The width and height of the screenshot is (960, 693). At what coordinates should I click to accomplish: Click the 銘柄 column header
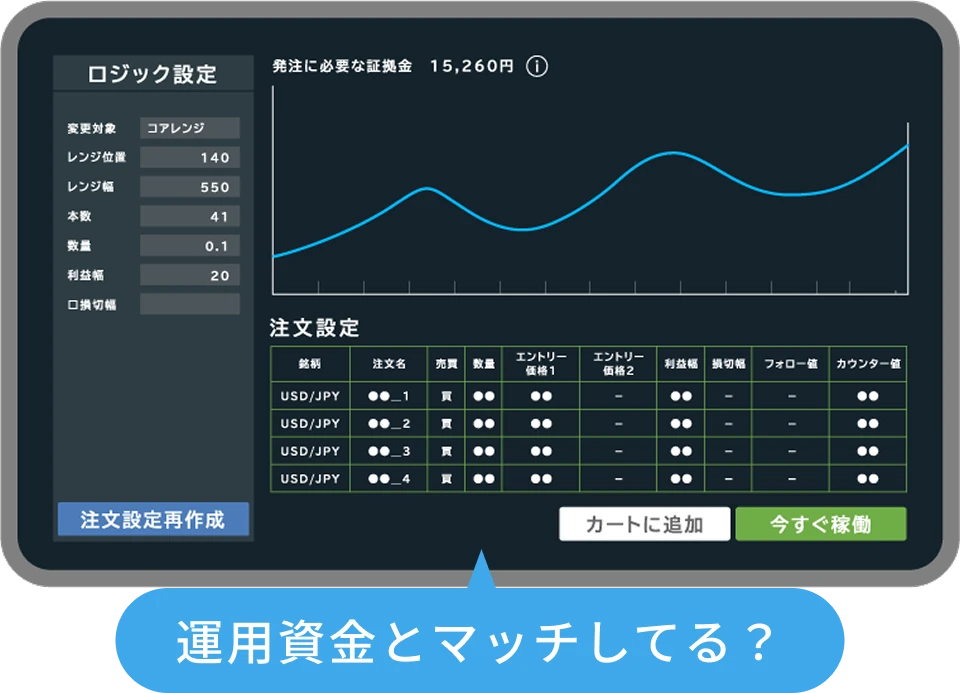[x=310, y=364]
